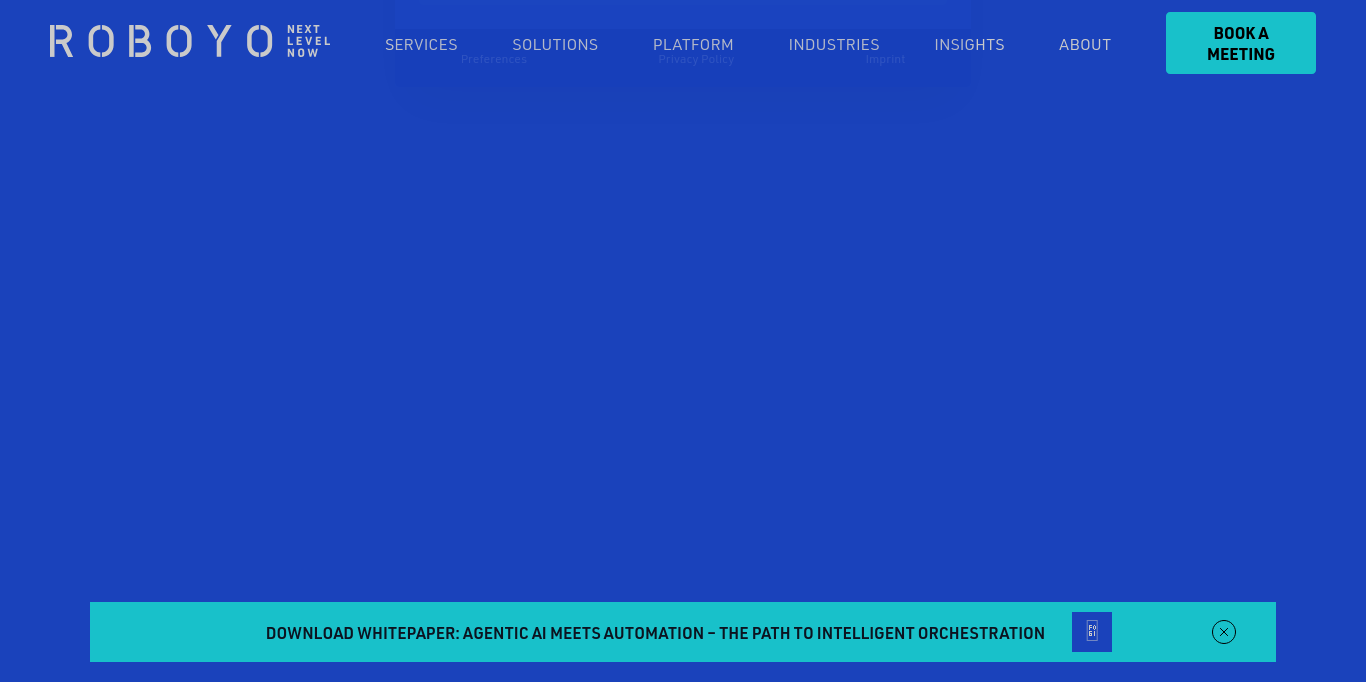
Task: Click the final O of the Roboyo logo
Action: tap(260, 42)
